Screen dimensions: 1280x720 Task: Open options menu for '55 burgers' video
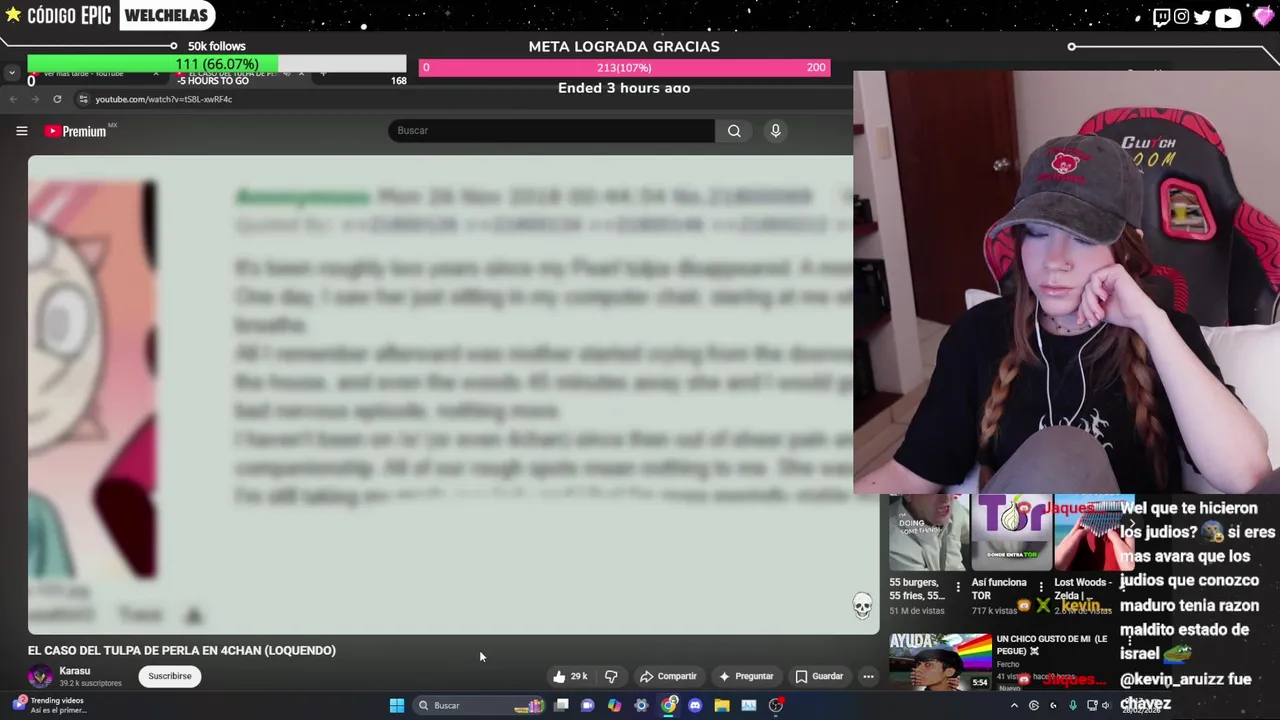(958, 587)
